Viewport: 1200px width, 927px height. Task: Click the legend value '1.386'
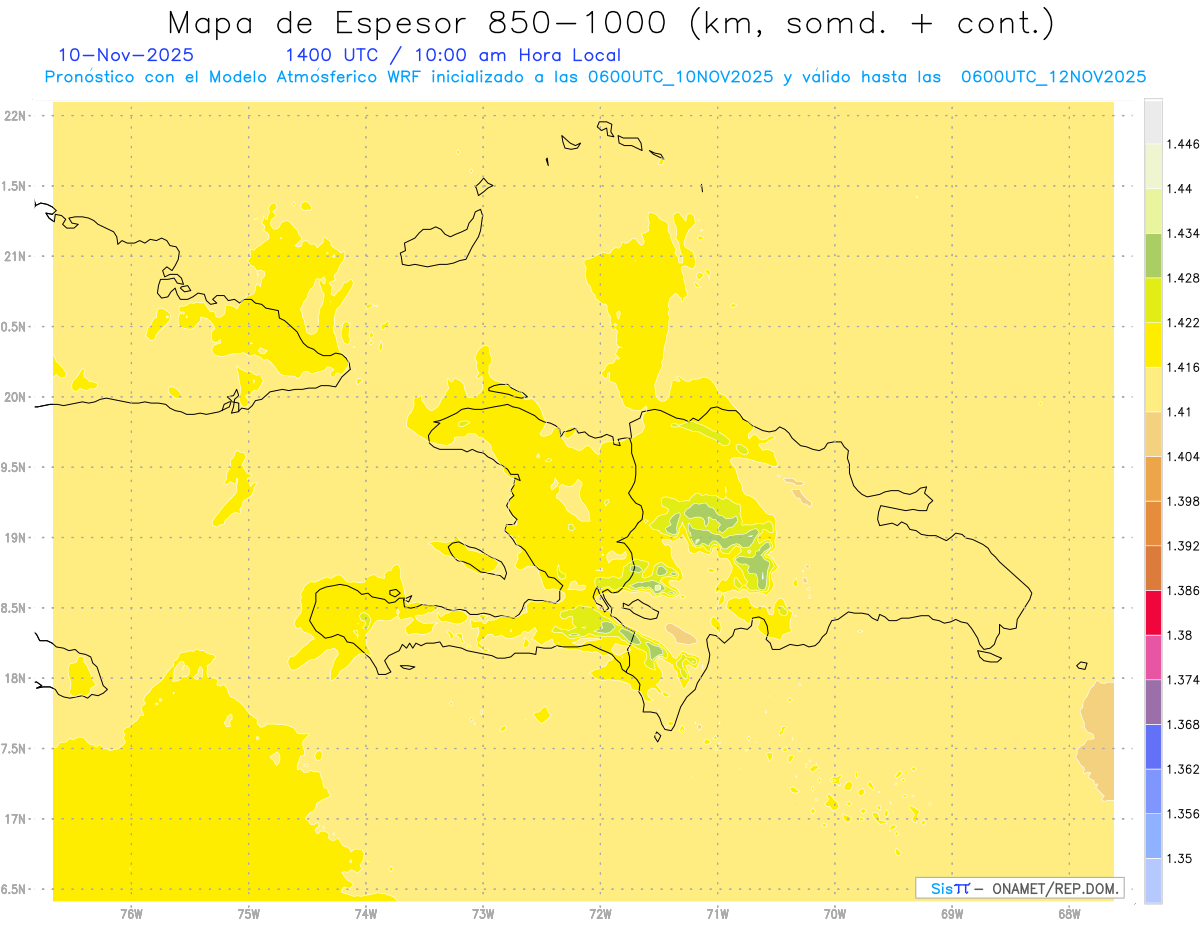[1183, 591]
